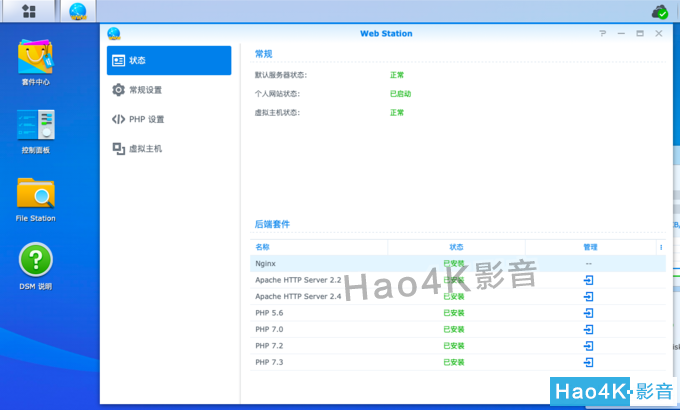The image size is (680, 410).
Task: Select the 状态 sidebar item
Action: (x=169, y=60)
